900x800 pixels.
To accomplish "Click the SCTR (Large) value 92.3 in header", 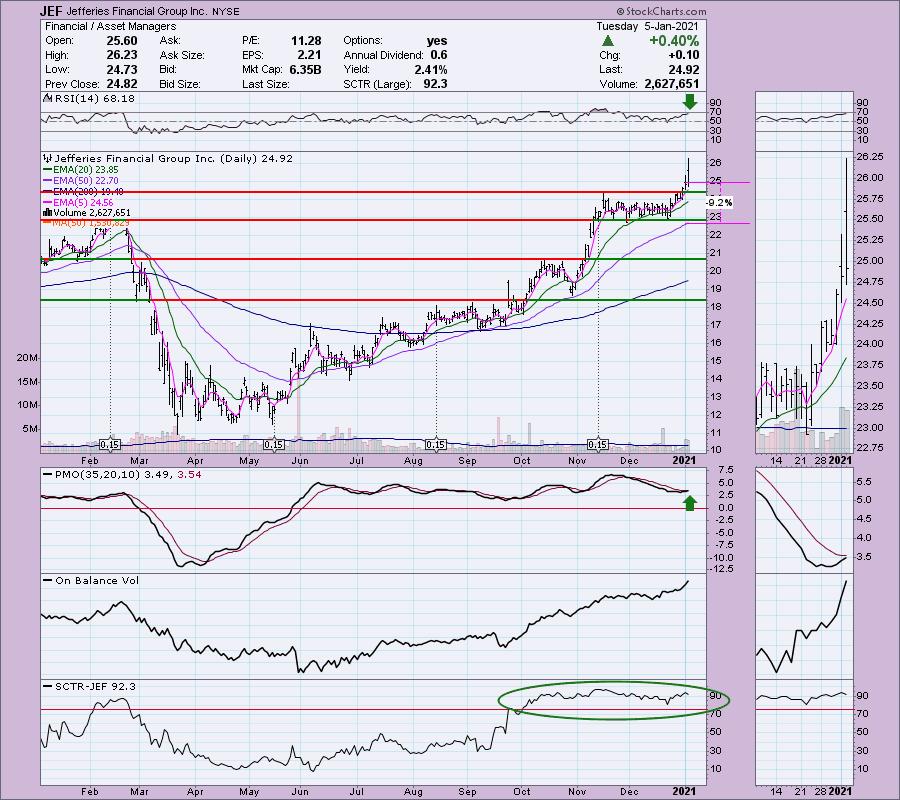I will pyautogui.click(x=435, y=84).
